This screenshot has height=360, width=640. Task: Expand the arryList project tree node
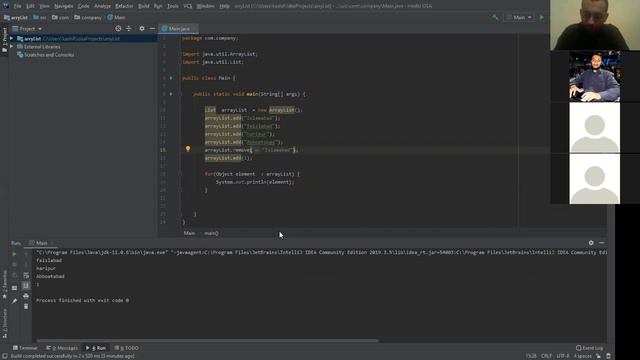point(11,38)
